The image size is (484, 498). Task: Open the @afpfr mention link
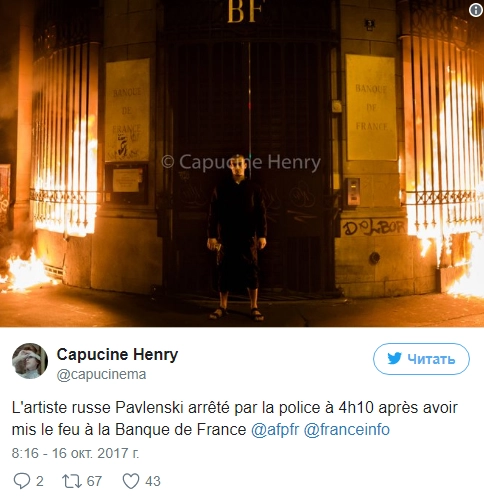coord(275,430)
